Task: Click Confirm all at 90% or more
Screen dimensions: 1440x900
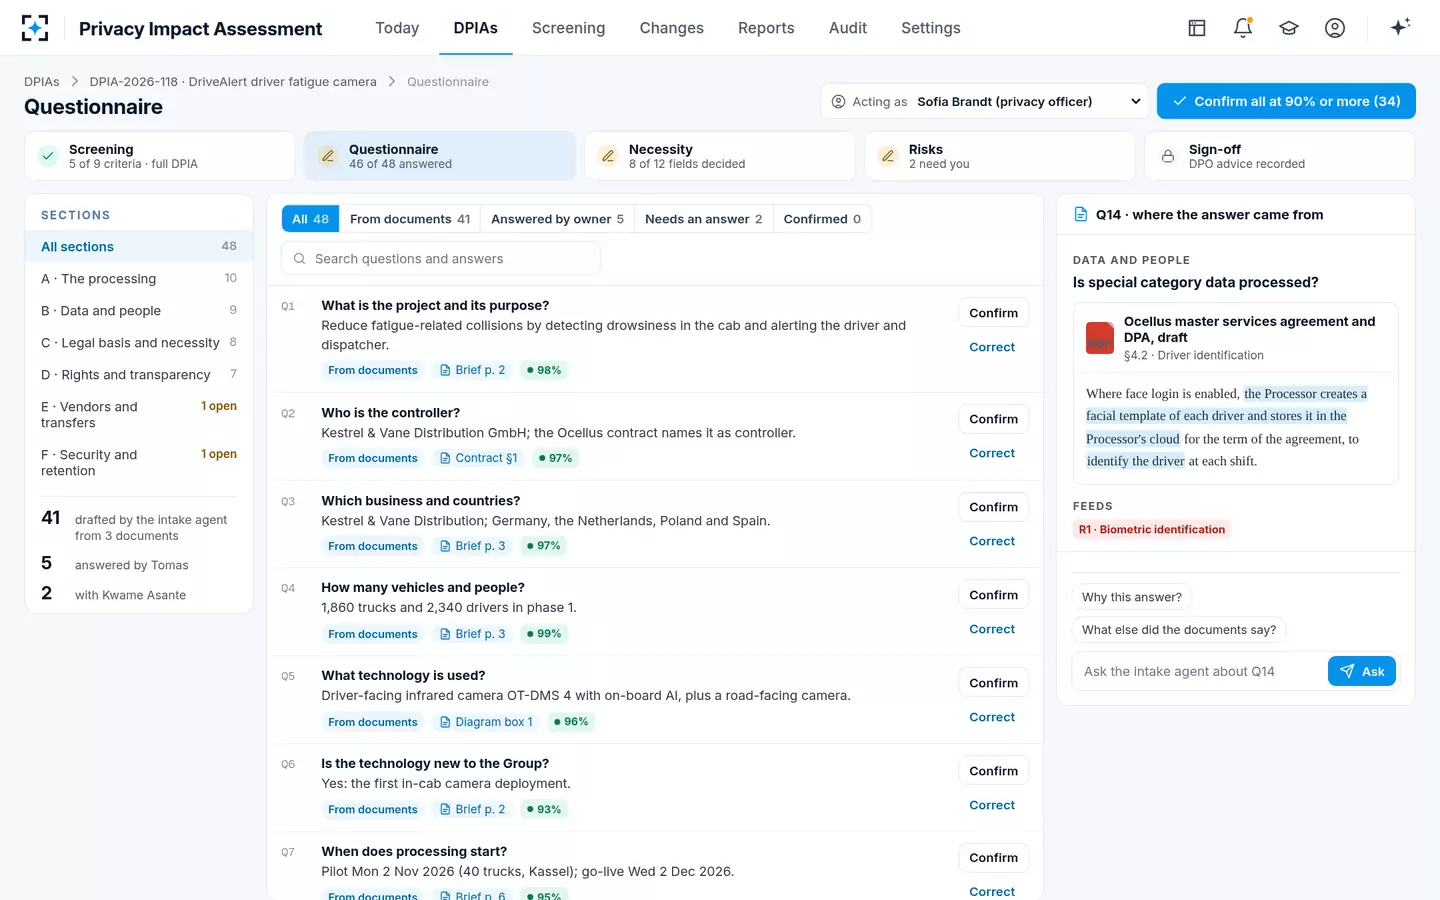Action: [x=1286, y=101]
